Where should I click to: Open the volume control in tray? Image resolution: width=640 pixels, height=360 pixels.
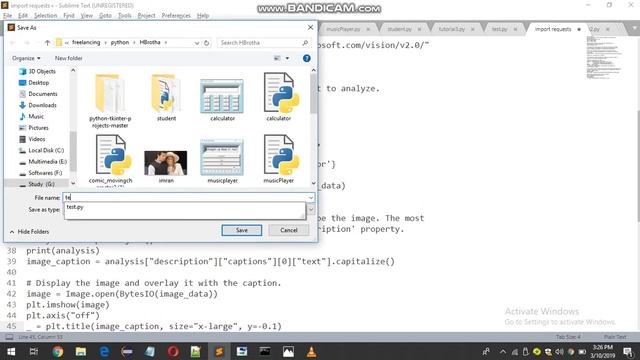[x=559, y=351]
